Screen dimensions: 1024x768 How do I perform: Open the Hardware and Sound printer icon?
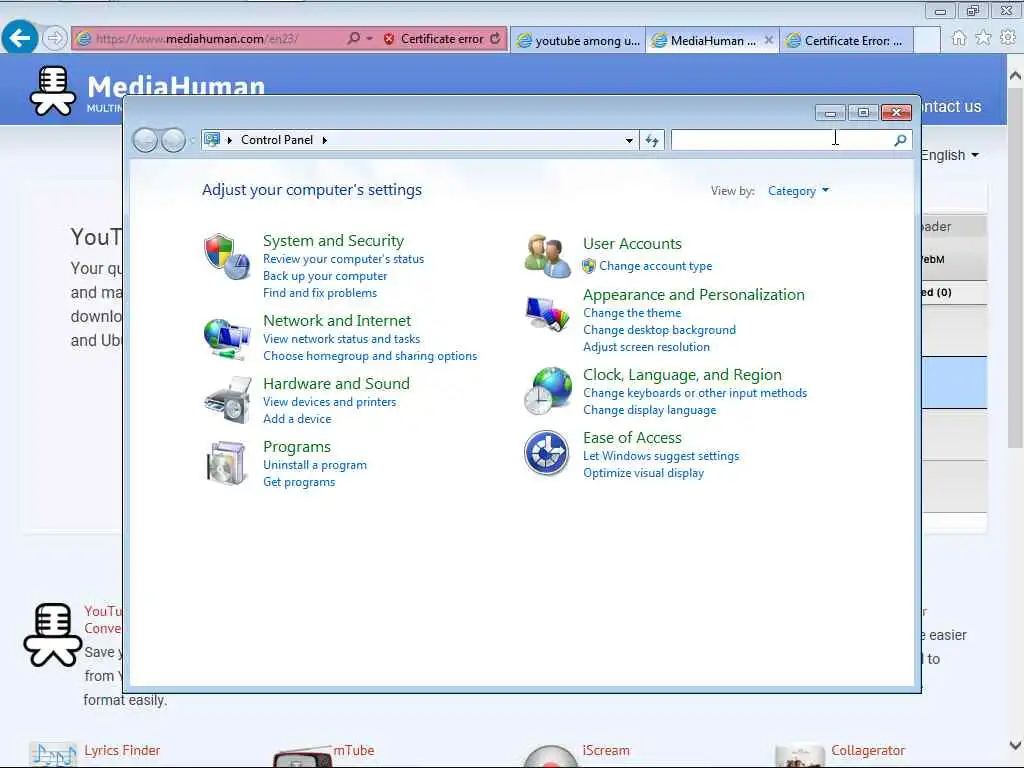(227, 400)
